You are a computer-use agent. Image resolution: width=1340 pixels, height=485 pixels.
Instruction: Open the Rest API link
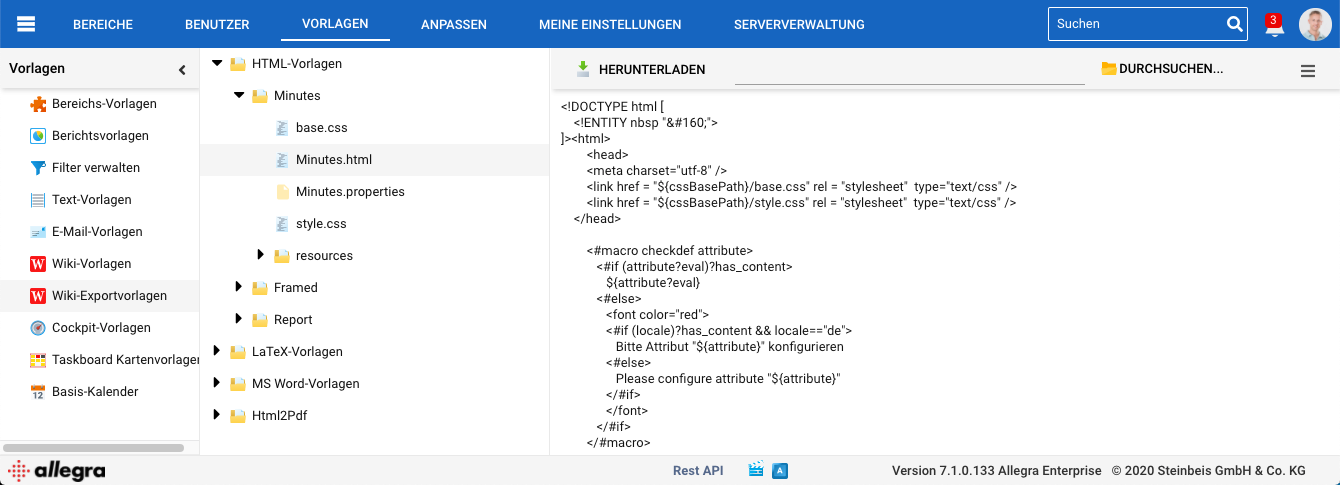pos(697,470)
